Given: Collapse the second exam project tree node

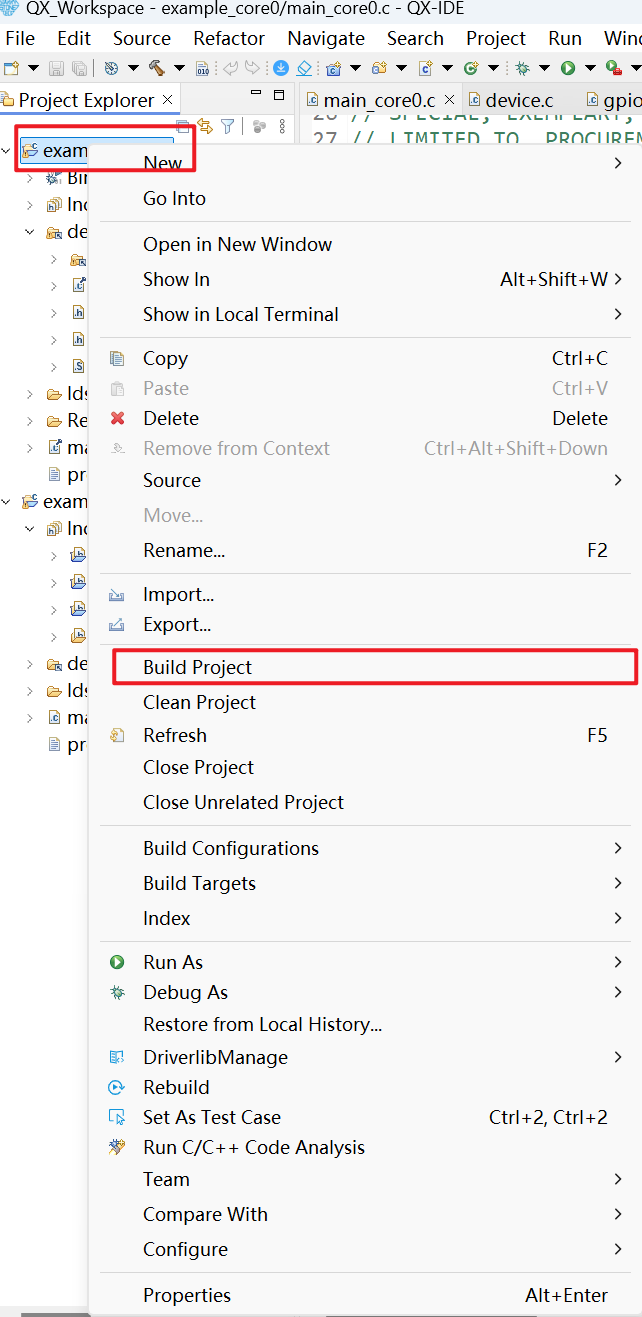Looking at the screenshot, I should coord(8,501).
